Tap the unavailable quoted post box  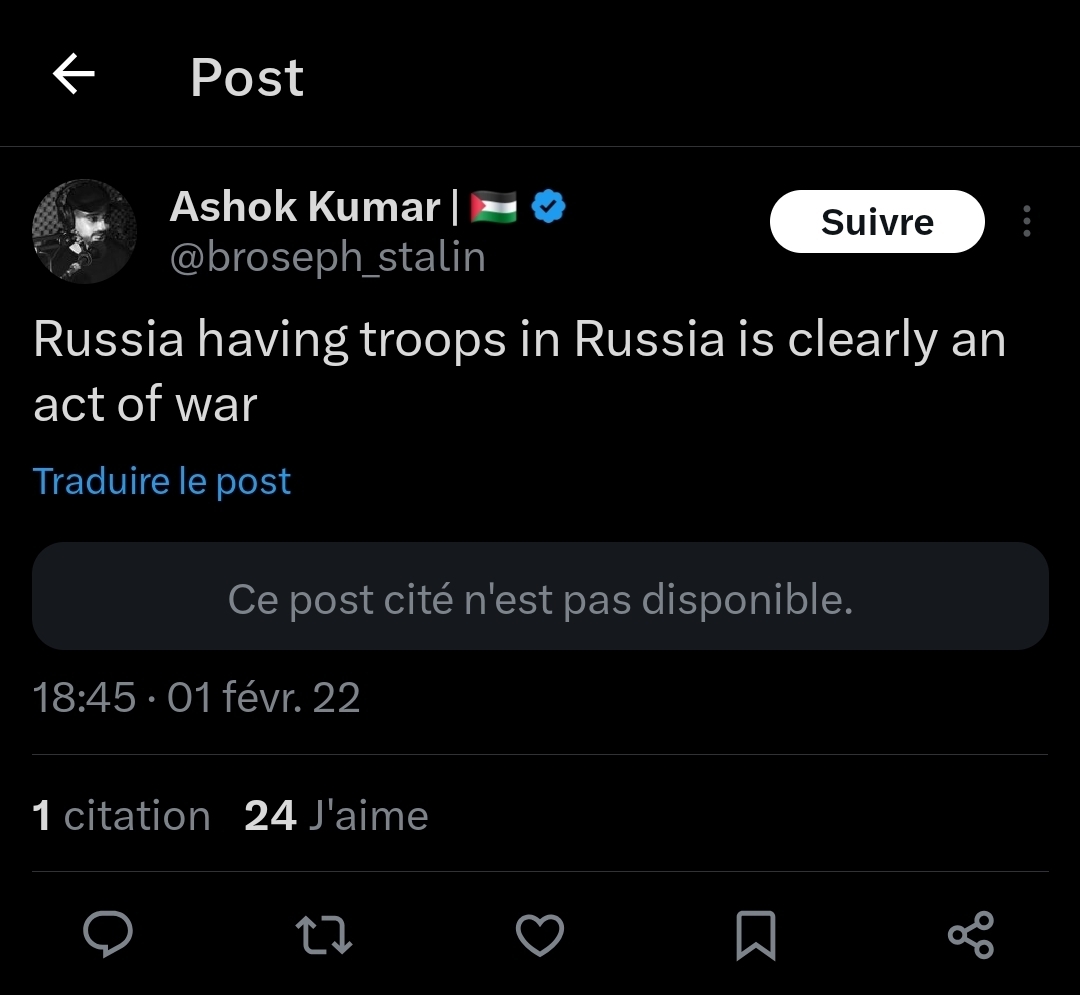point(540,597)
